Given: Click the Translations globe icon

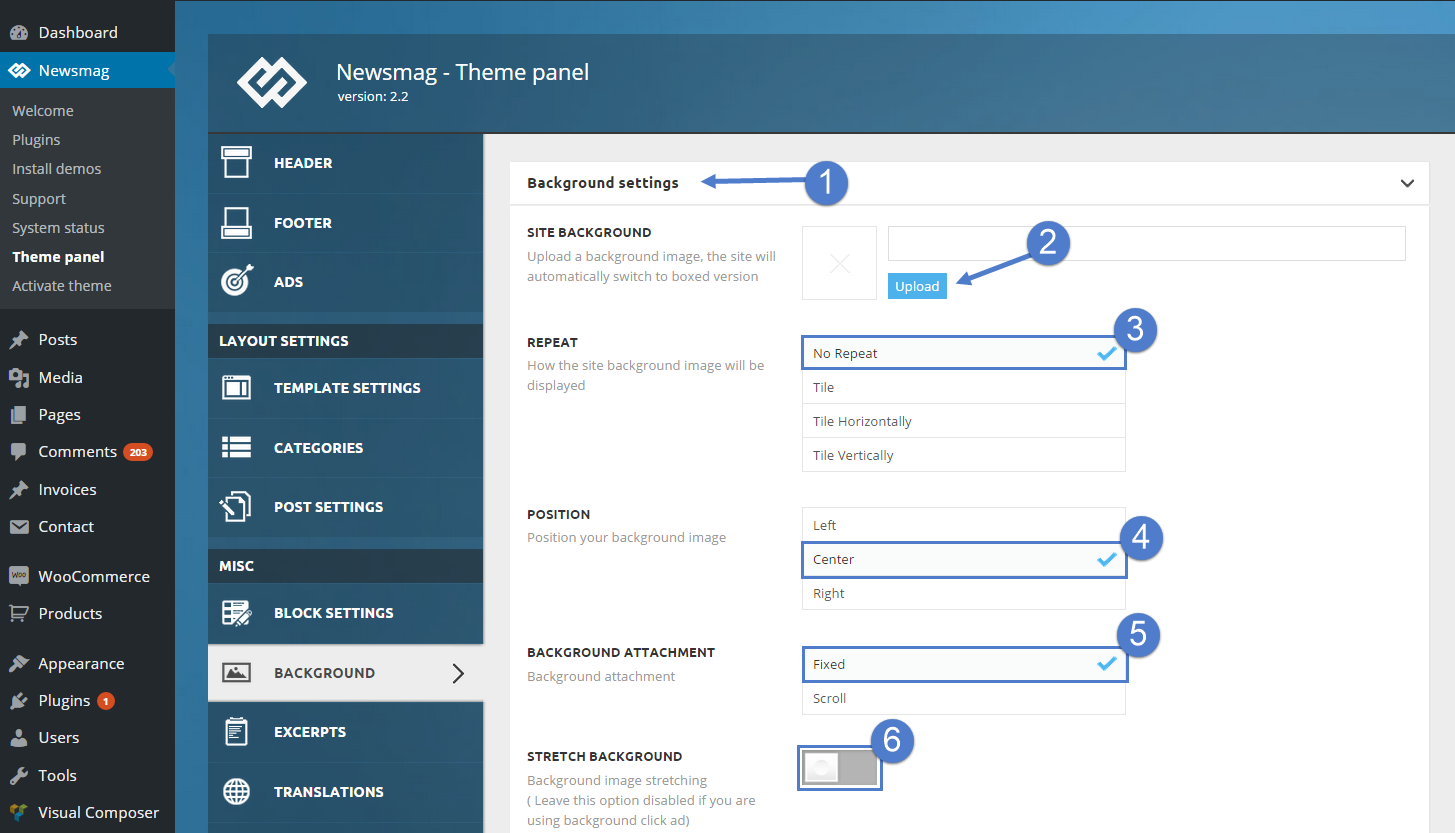Looking at the screenshot, I should tap(236, 792).
